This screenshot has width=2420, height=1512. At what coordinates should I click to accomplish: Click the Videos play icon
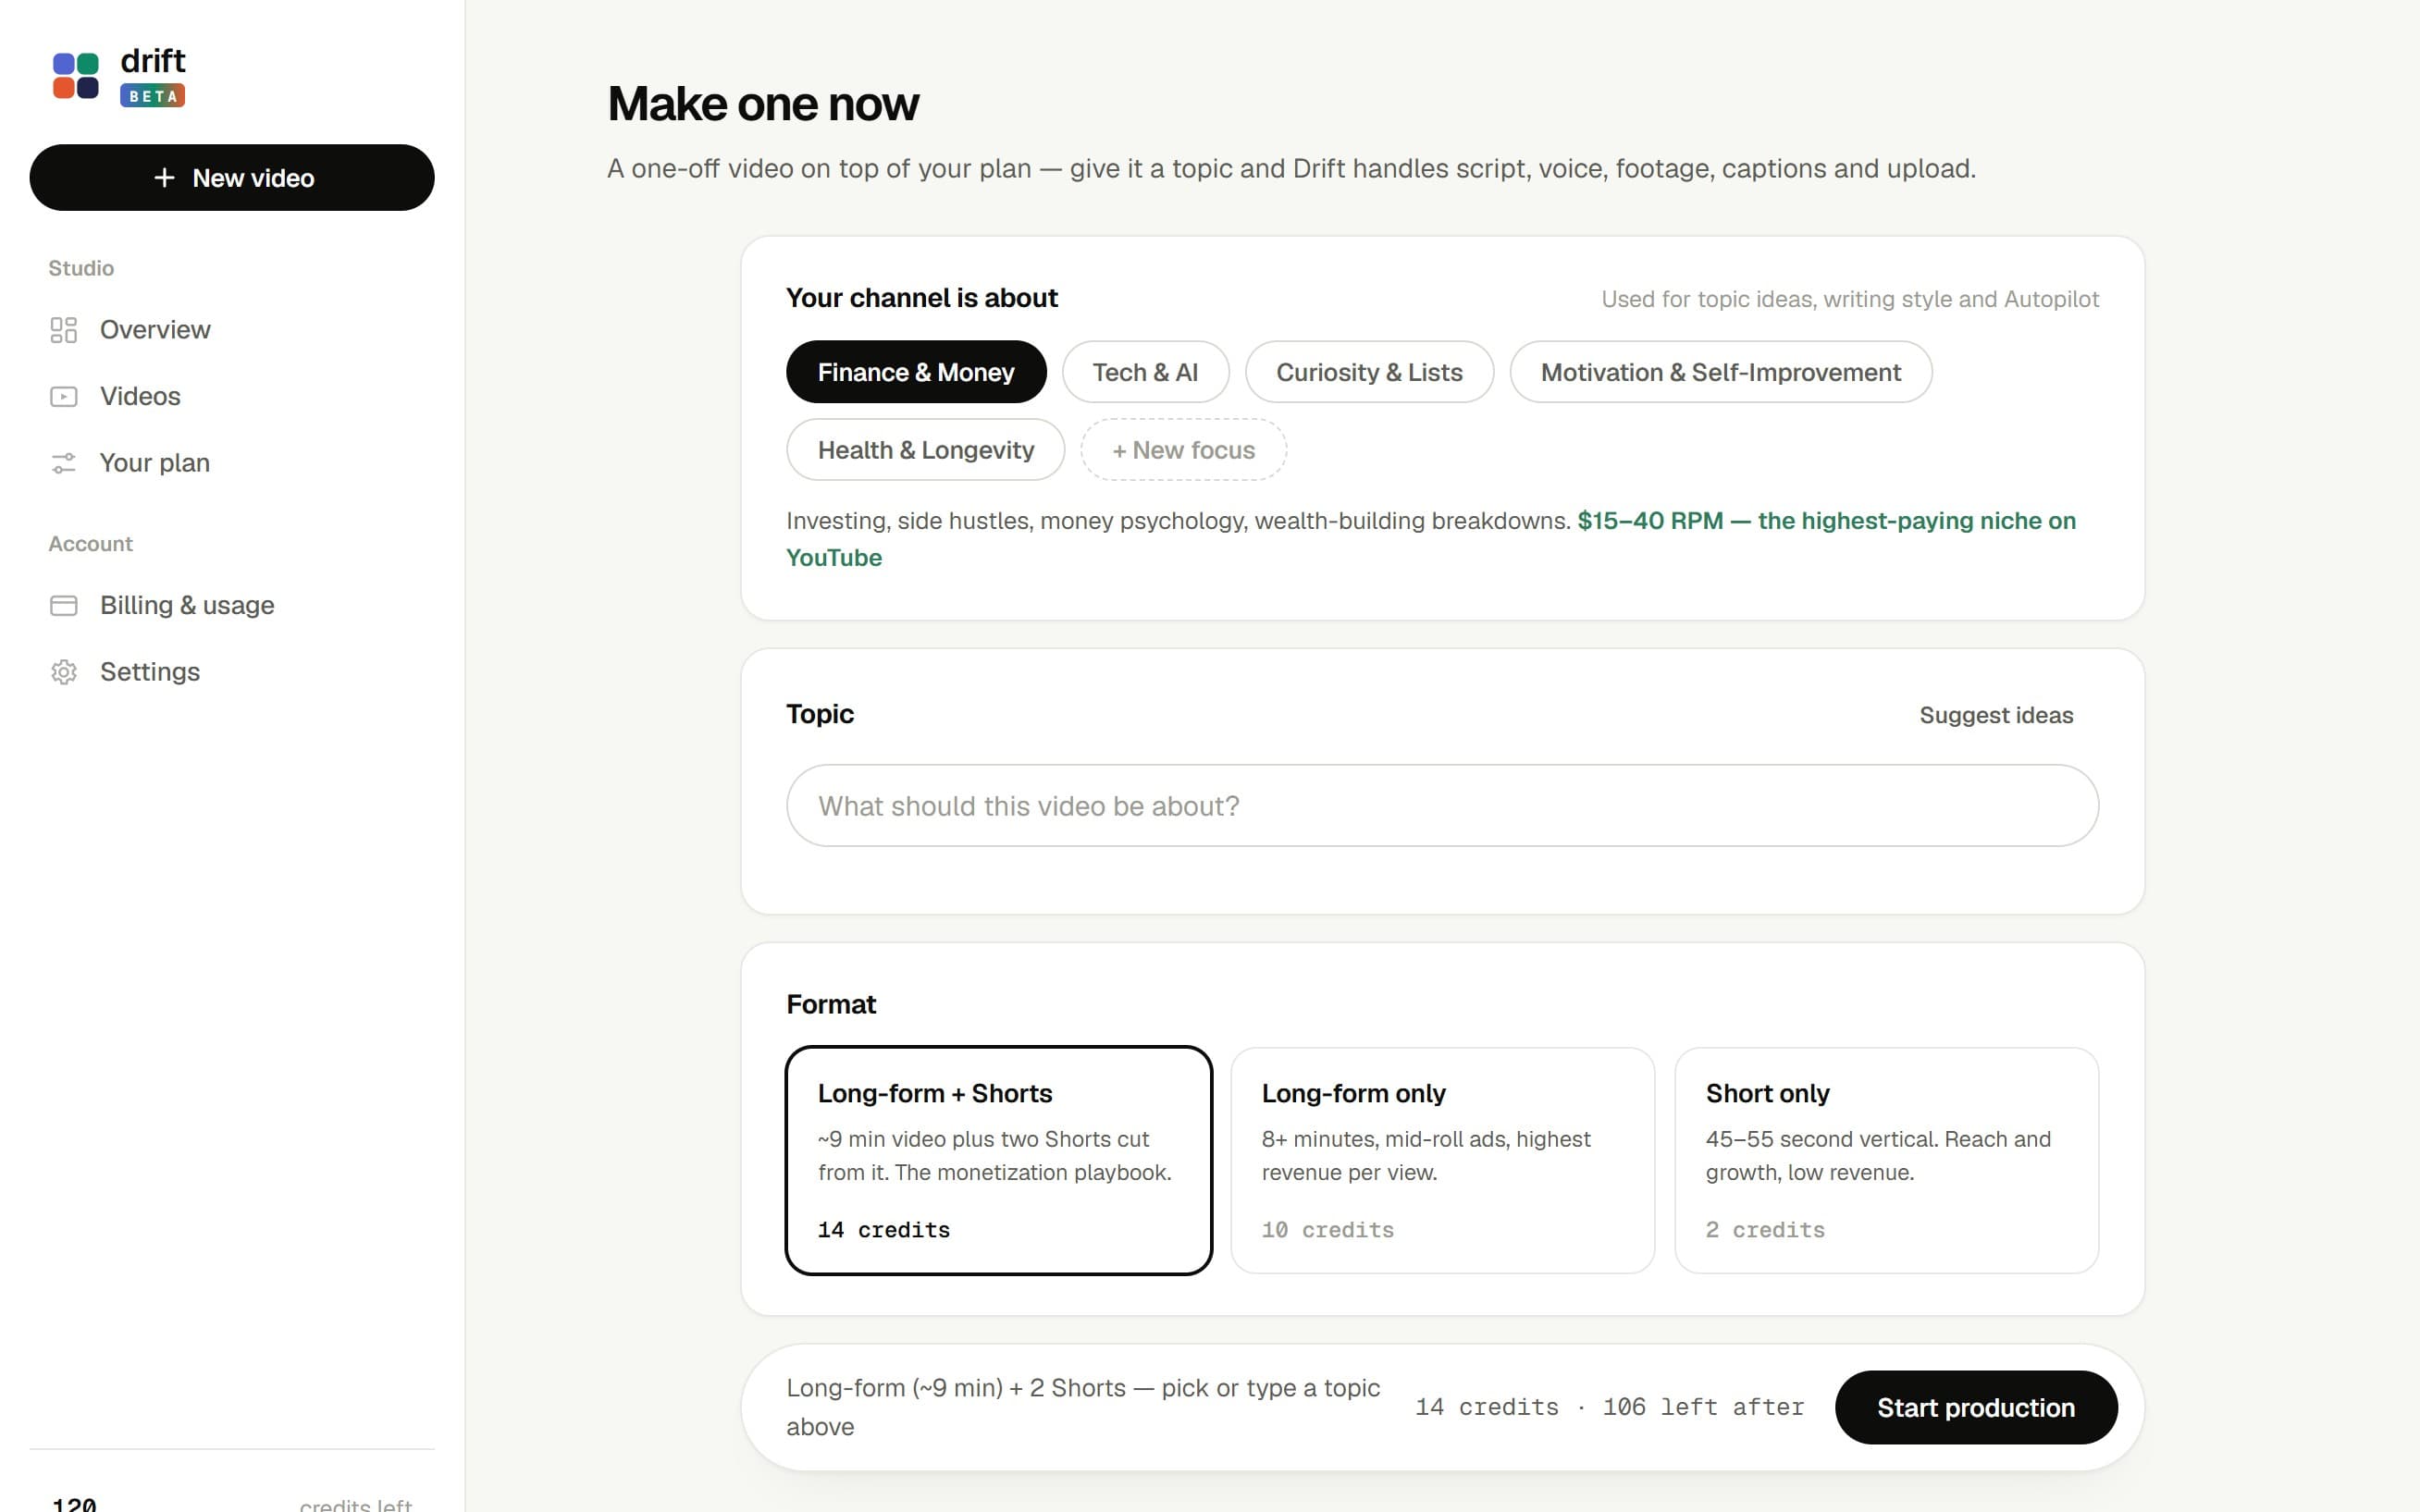click(x=63, y=397)
